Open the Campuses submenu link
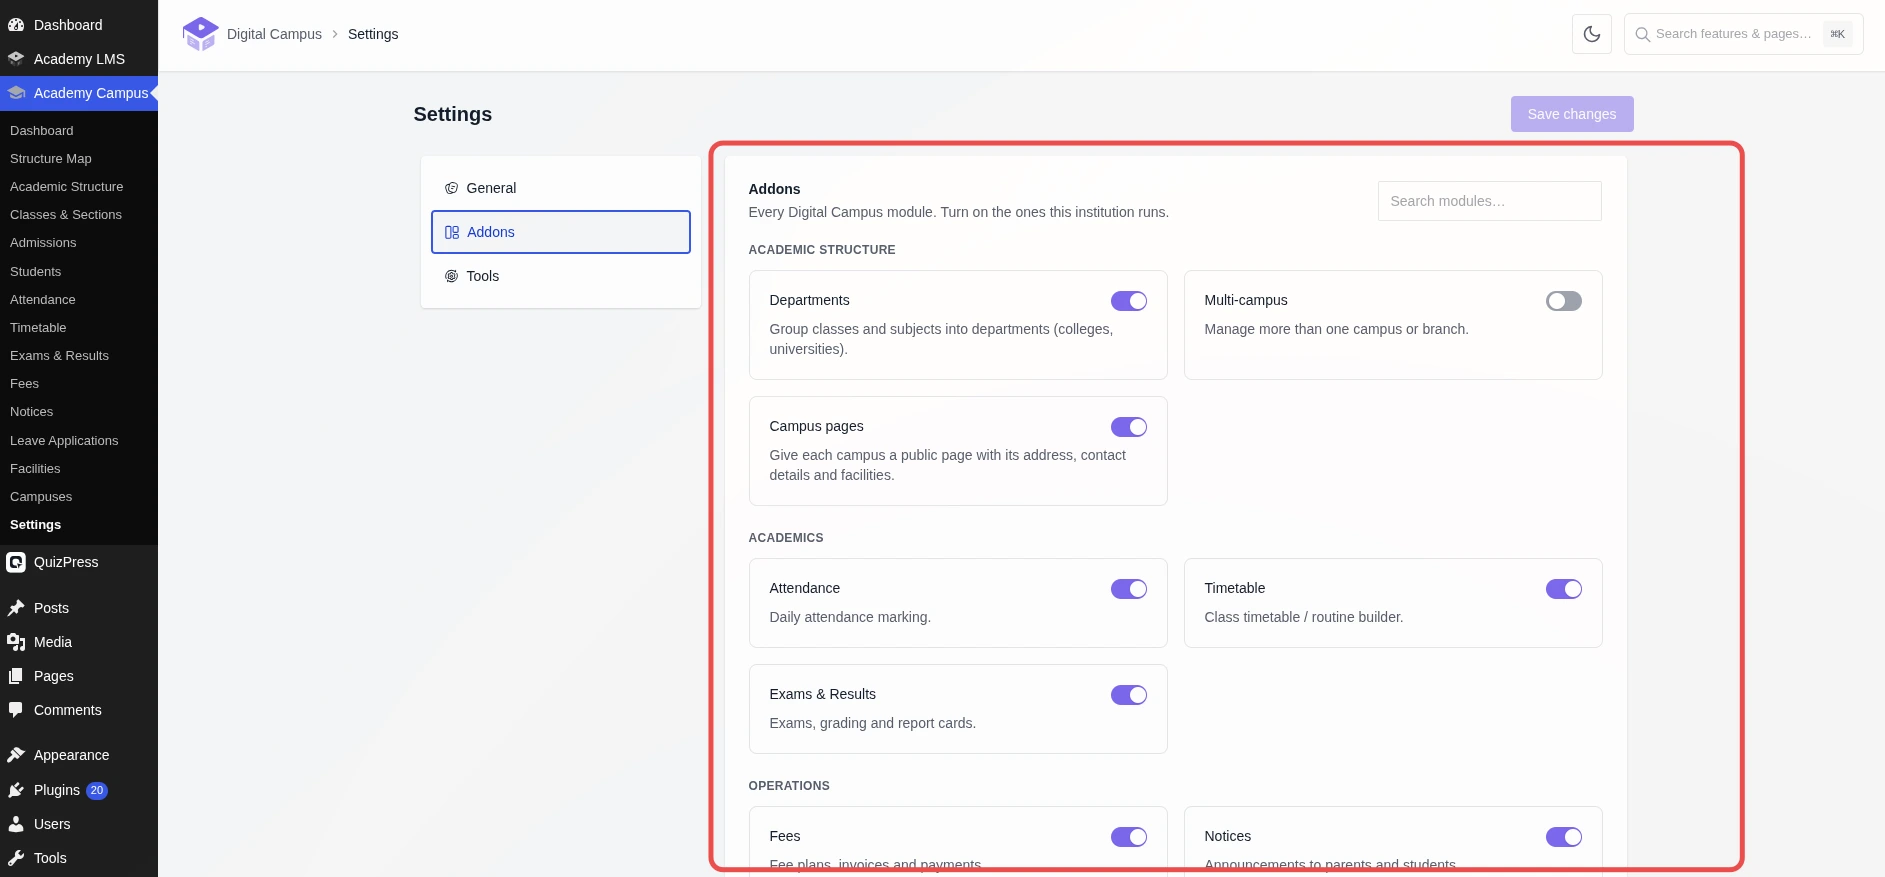Image resolution: width=1885 pixels, height=877 pixels. tap(41, 497)
